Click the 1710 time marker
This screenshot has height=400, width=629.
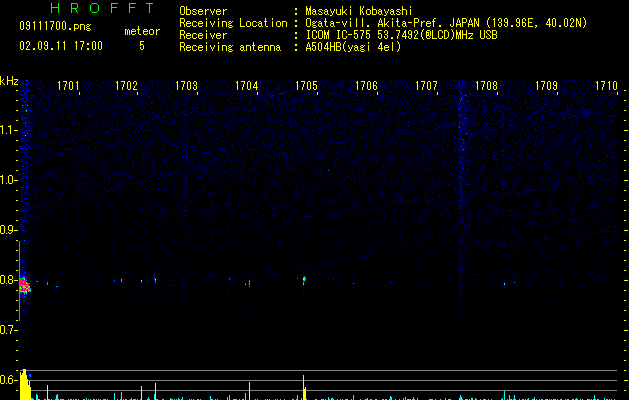pyautogui.click(x=606, y=86)
